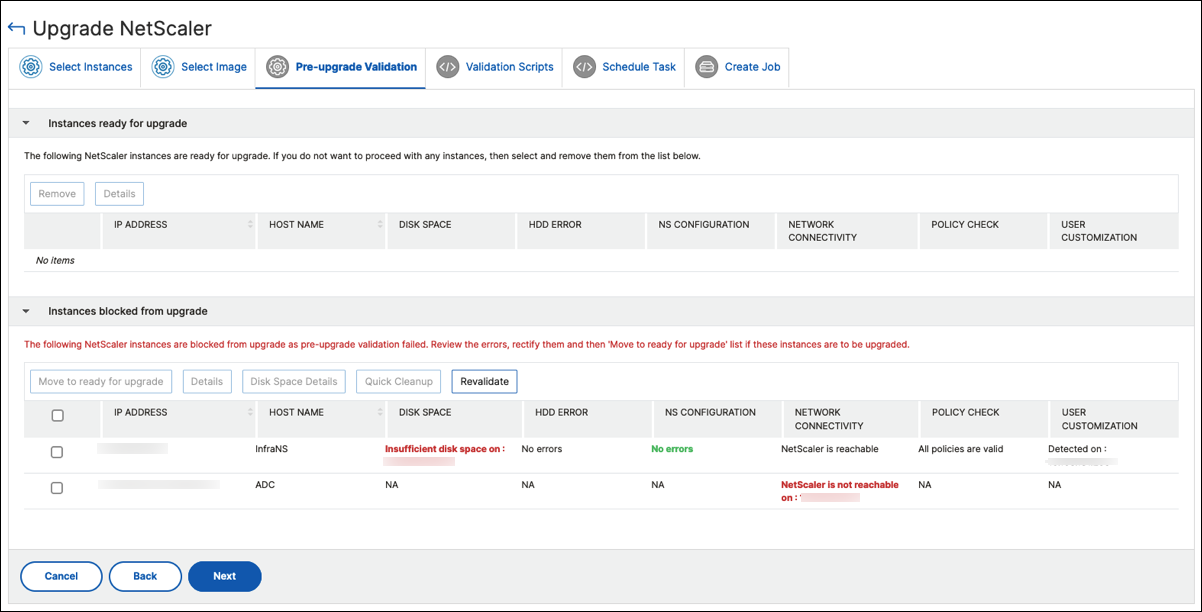
Task: Click the Schedule Task code icon
Action: [x=584, y=67]
